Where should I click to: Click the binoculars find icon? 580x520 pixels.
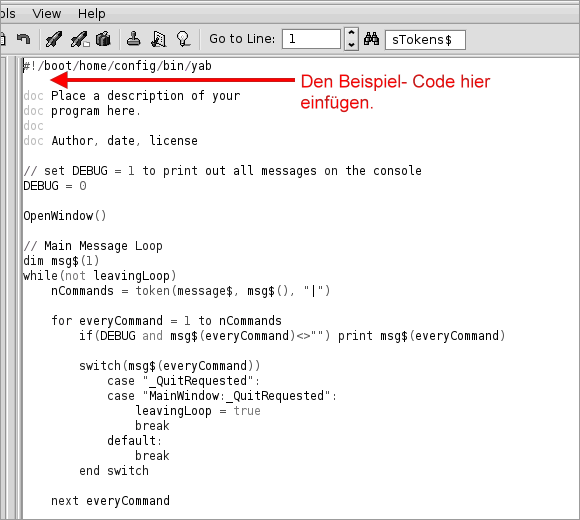tap(371, 39)
